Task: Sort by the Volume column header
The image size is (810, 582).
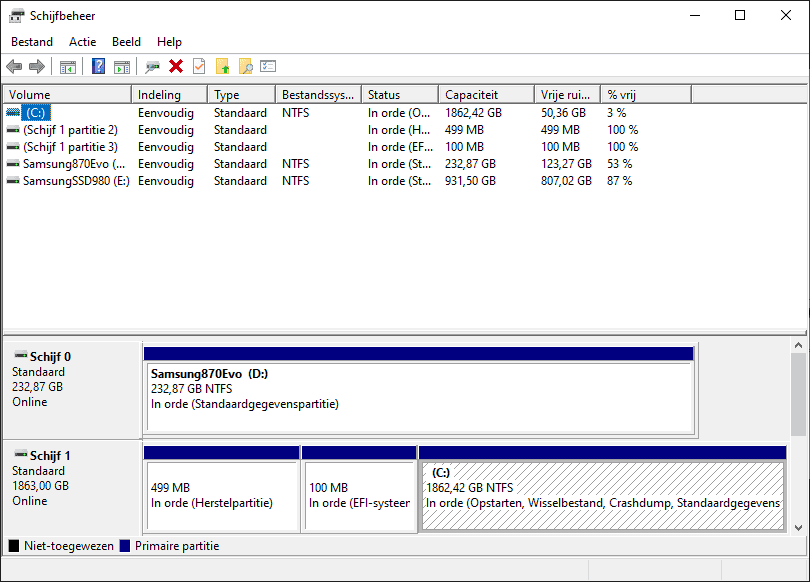Action: click(x=67, y=95)
